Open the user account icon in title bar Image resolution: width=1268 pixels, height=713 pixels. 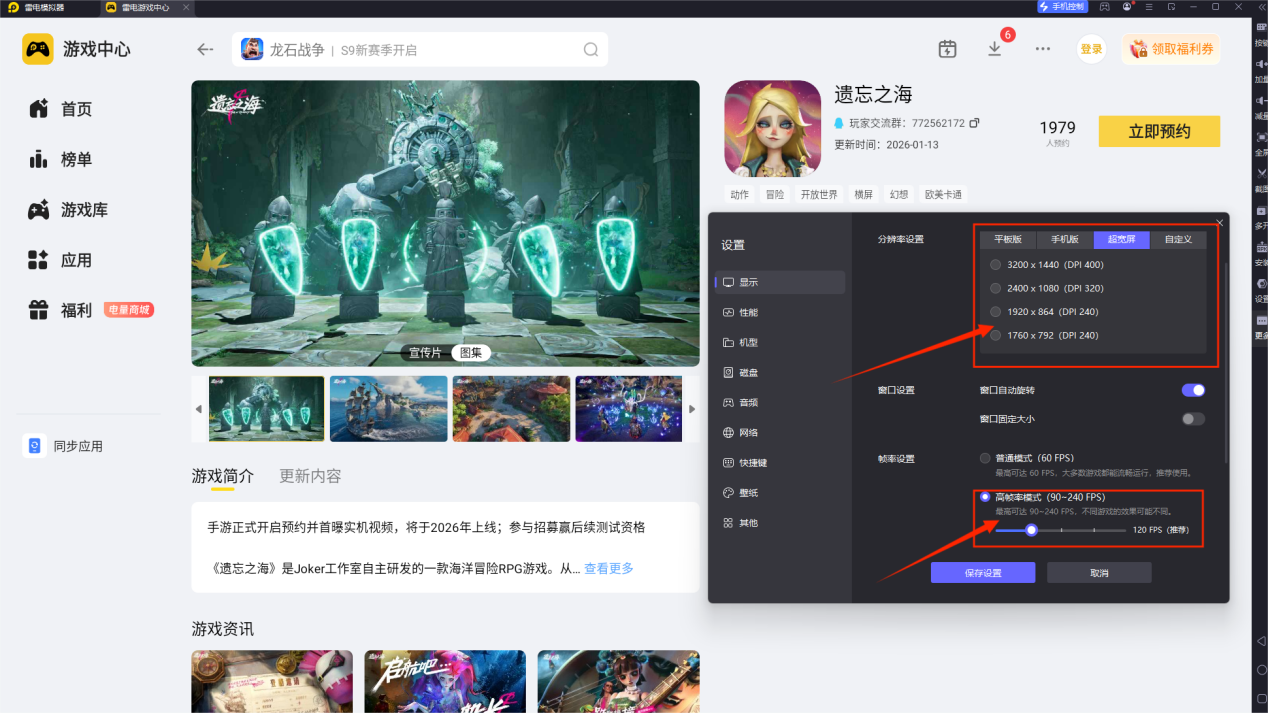pos(1127,6)
